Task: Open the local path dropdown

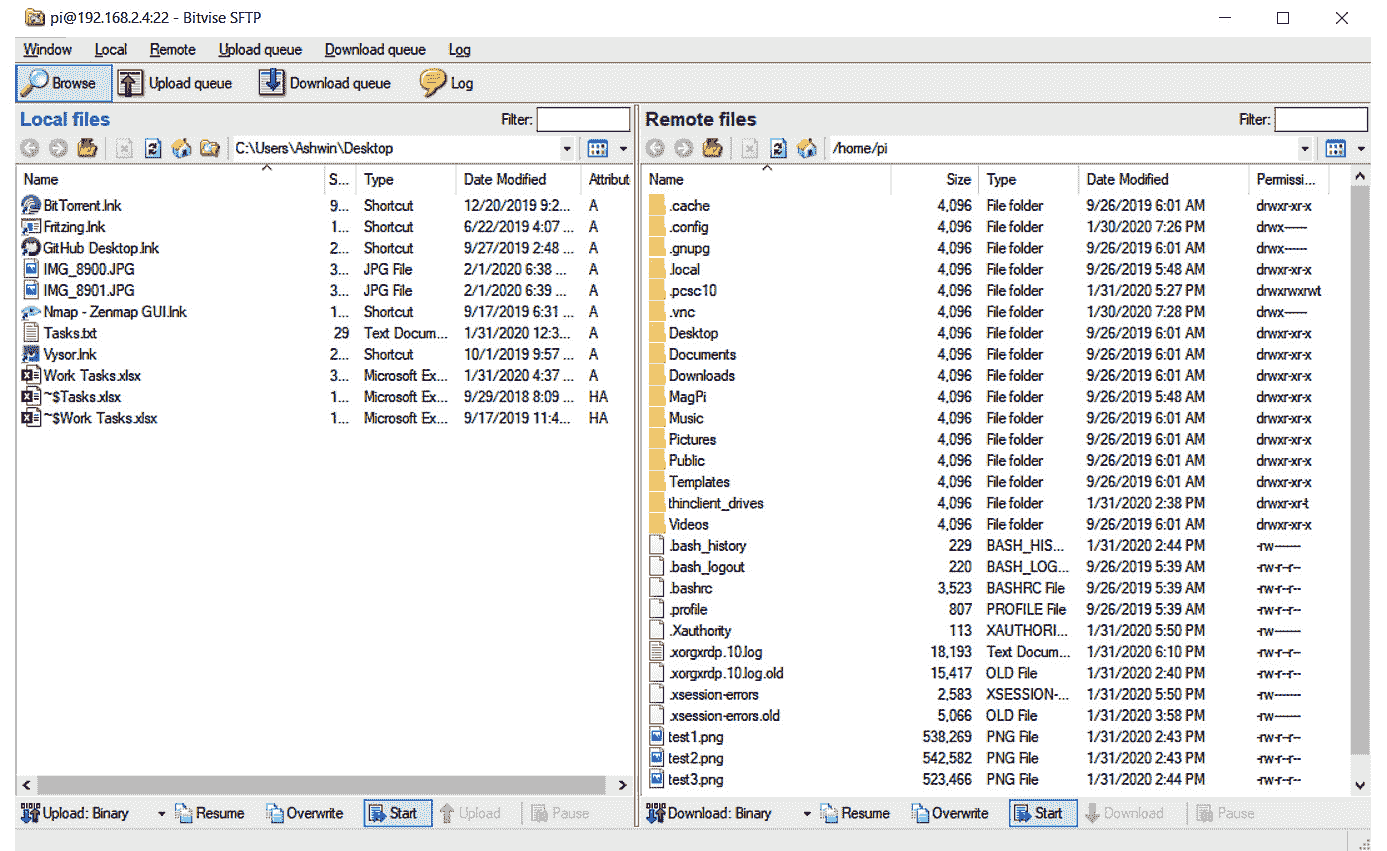Action: coord(566,147)
